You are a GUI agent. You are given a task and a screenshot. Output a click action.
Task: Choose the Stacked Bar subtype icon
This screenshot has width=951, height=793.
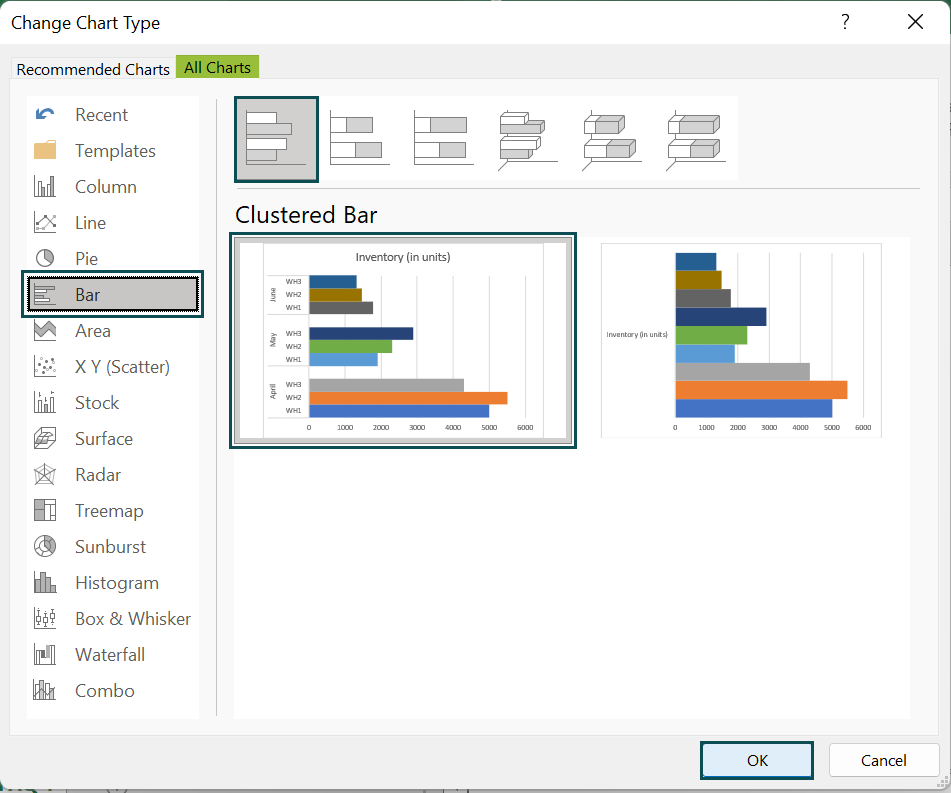pos(360,139)
